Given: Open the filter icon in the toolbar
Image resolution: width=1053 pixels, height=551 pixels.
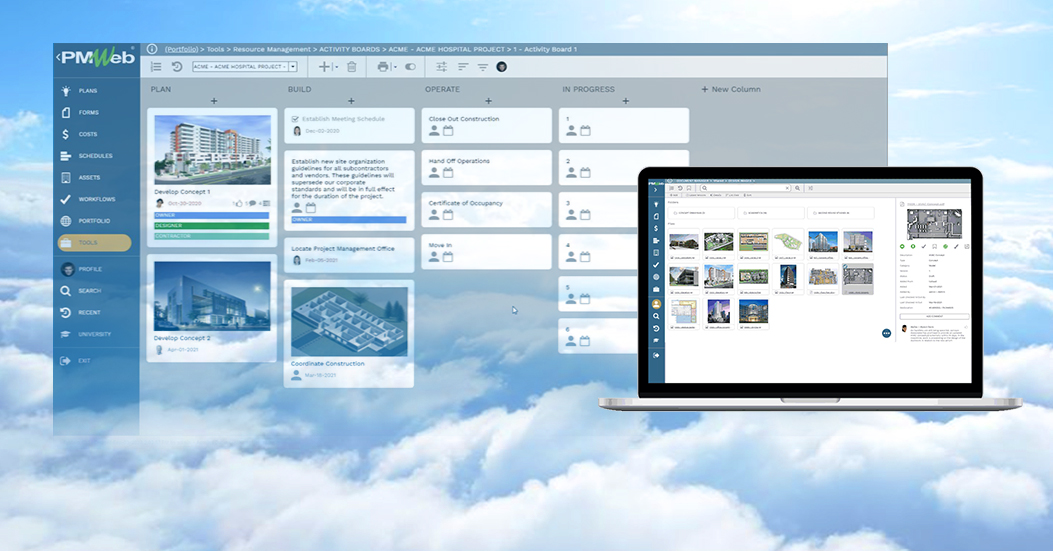Looking at the screenshot, I should point(483,67).
